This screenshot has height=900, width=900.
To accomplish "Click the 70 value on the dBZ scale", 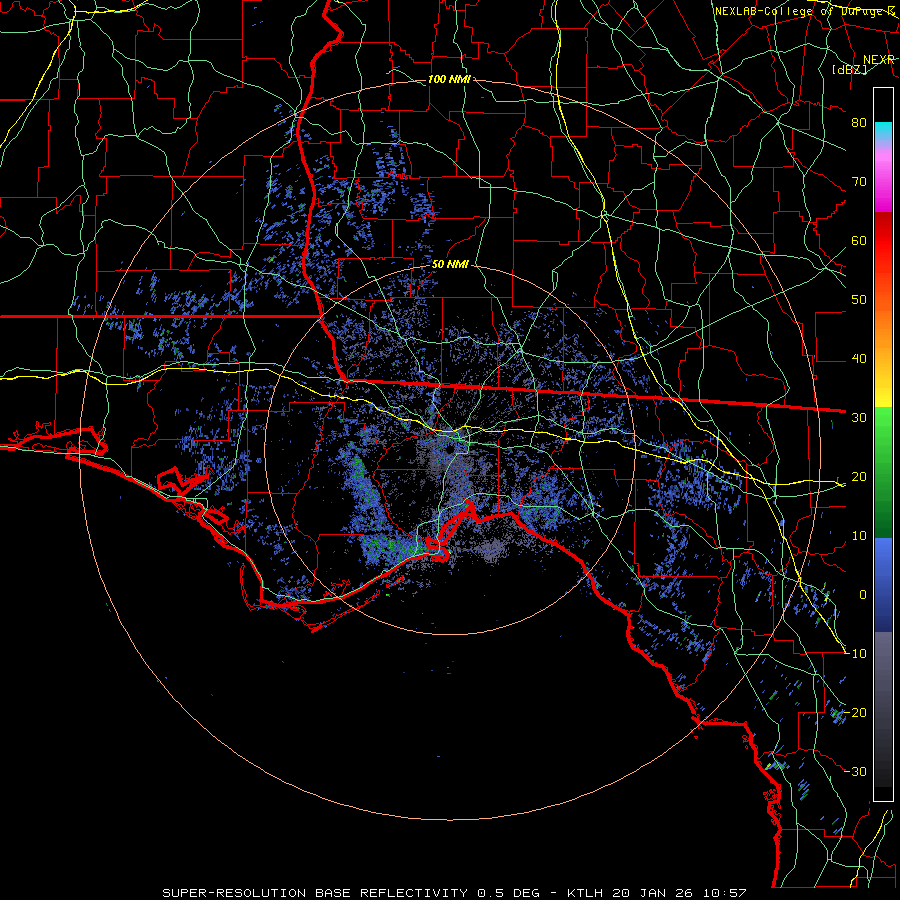I will coord(859,182).
